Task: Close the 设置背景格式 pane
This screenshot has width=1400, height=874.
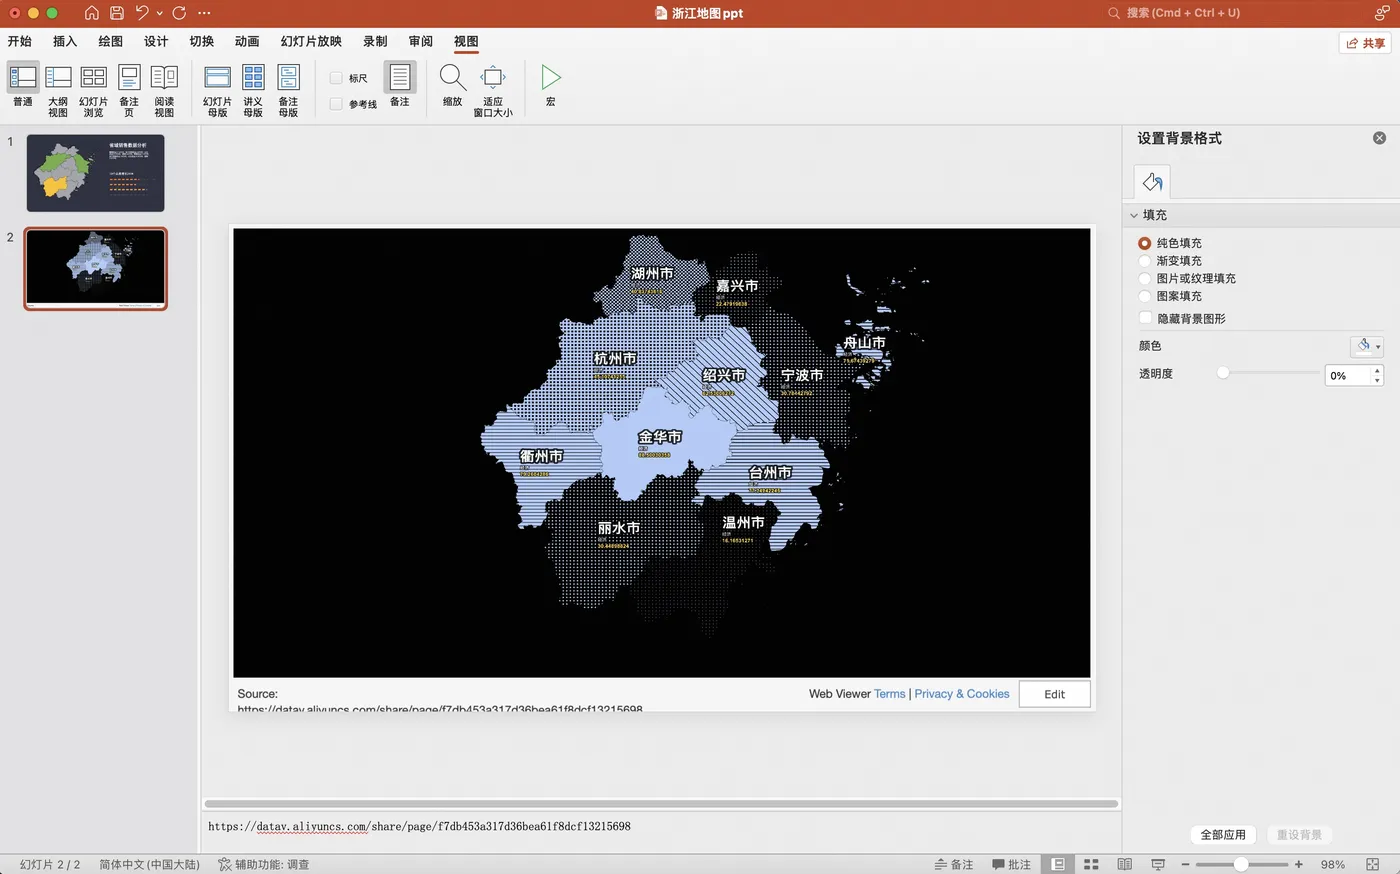Action: (x=1379, y=138)
